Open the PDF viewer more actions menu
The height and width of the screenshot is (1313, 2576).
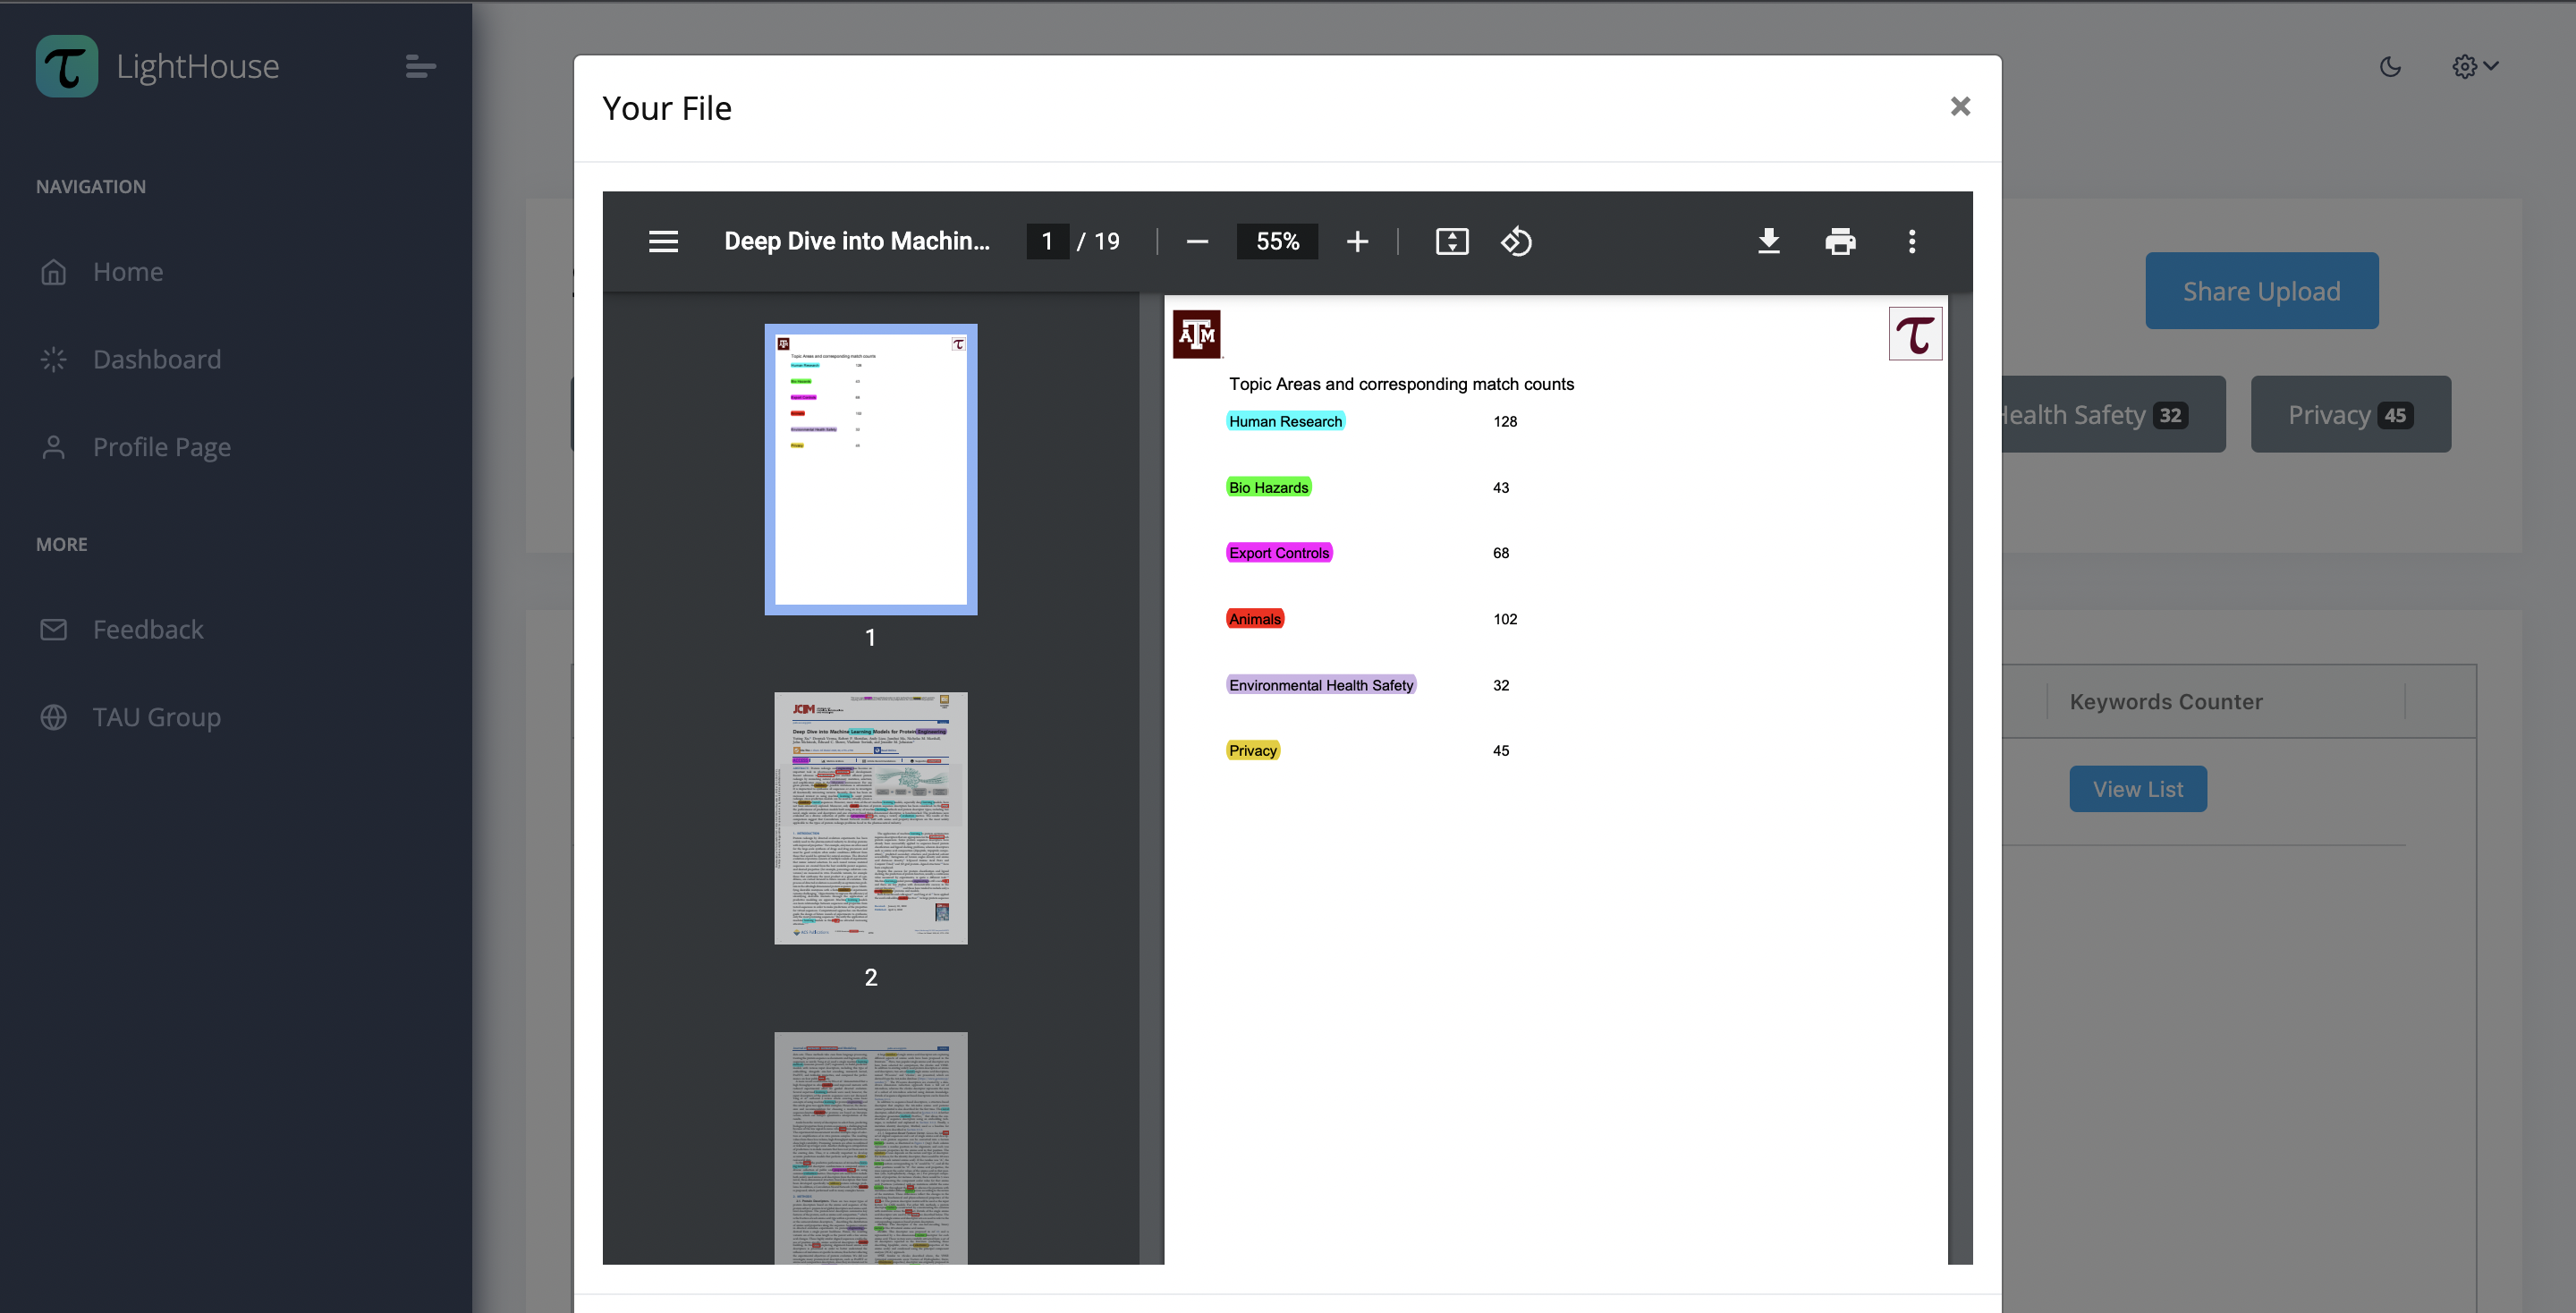pyautogui.click(x=1912, y=242)
